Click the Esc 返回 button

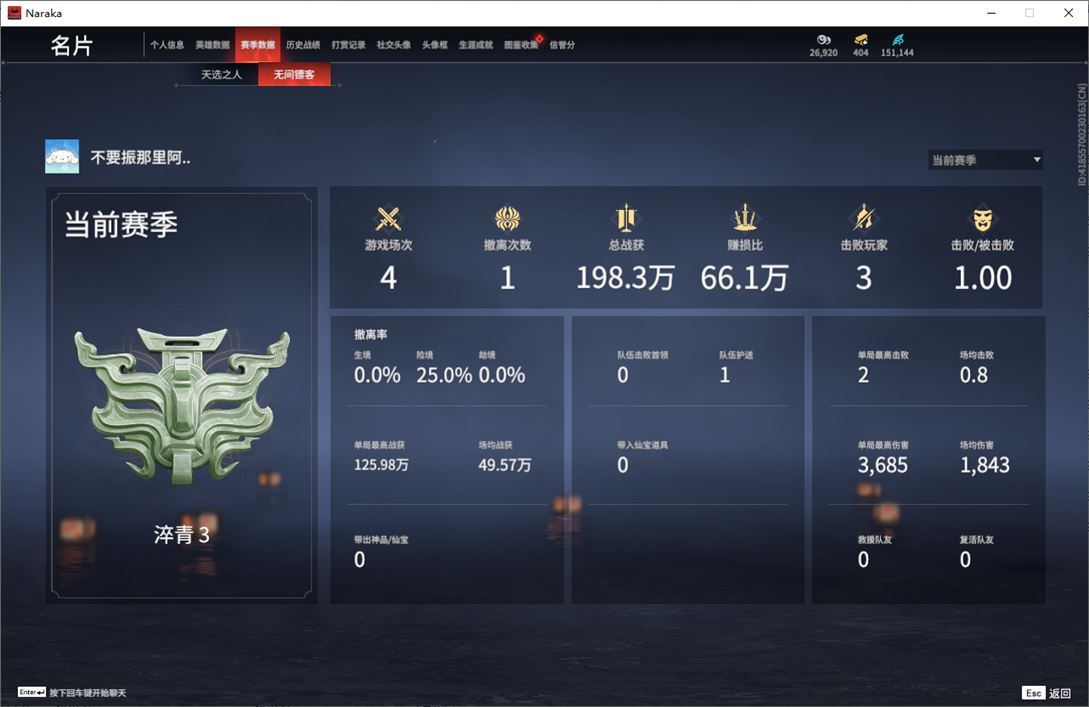1047,693
